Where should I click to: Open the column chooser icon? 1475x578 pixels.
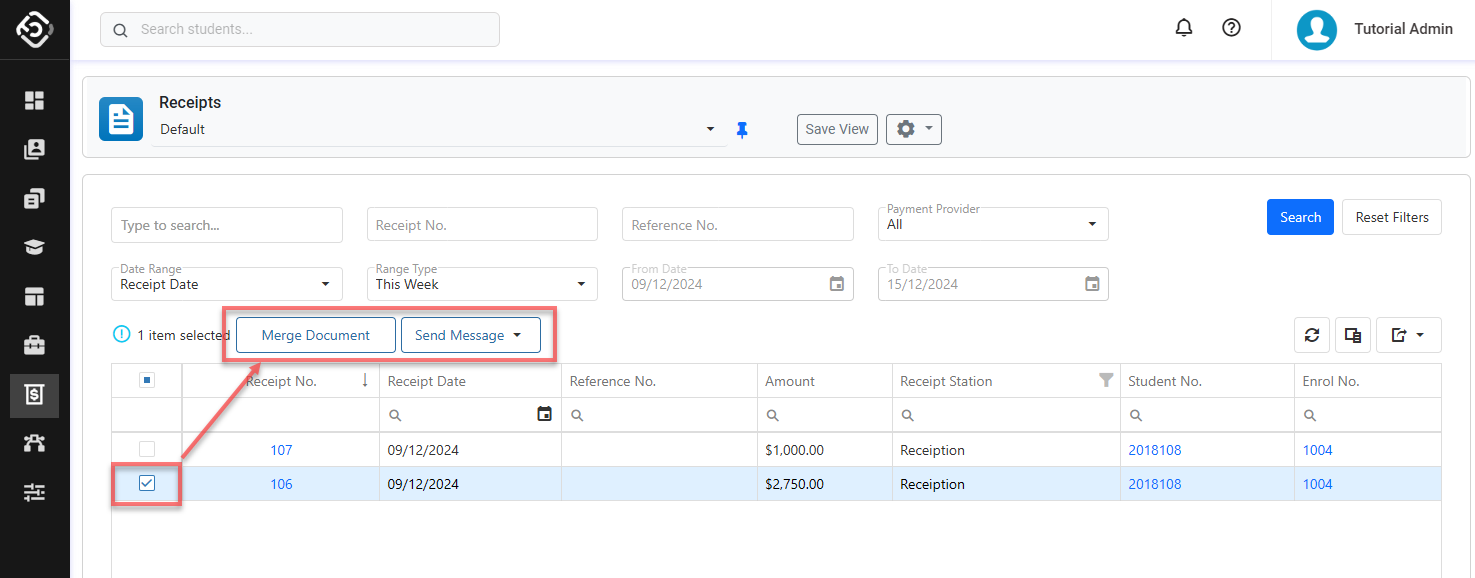tap(1353, 336)
